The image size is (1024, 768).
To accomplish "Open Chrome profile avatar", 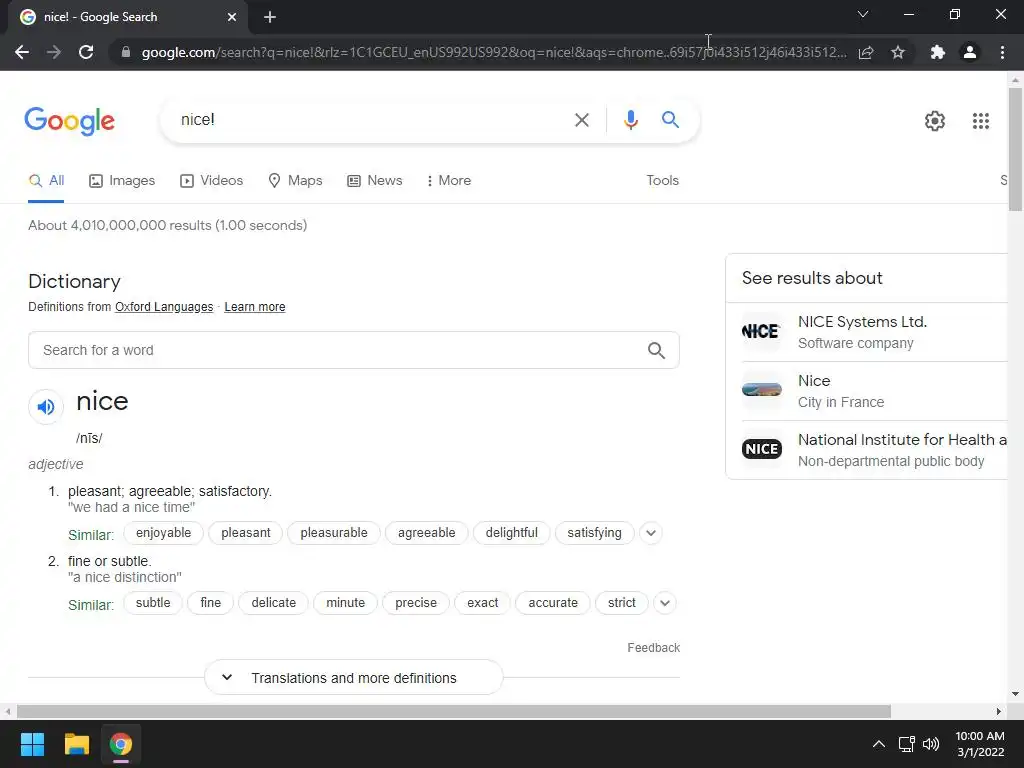I will pos(970,52).
